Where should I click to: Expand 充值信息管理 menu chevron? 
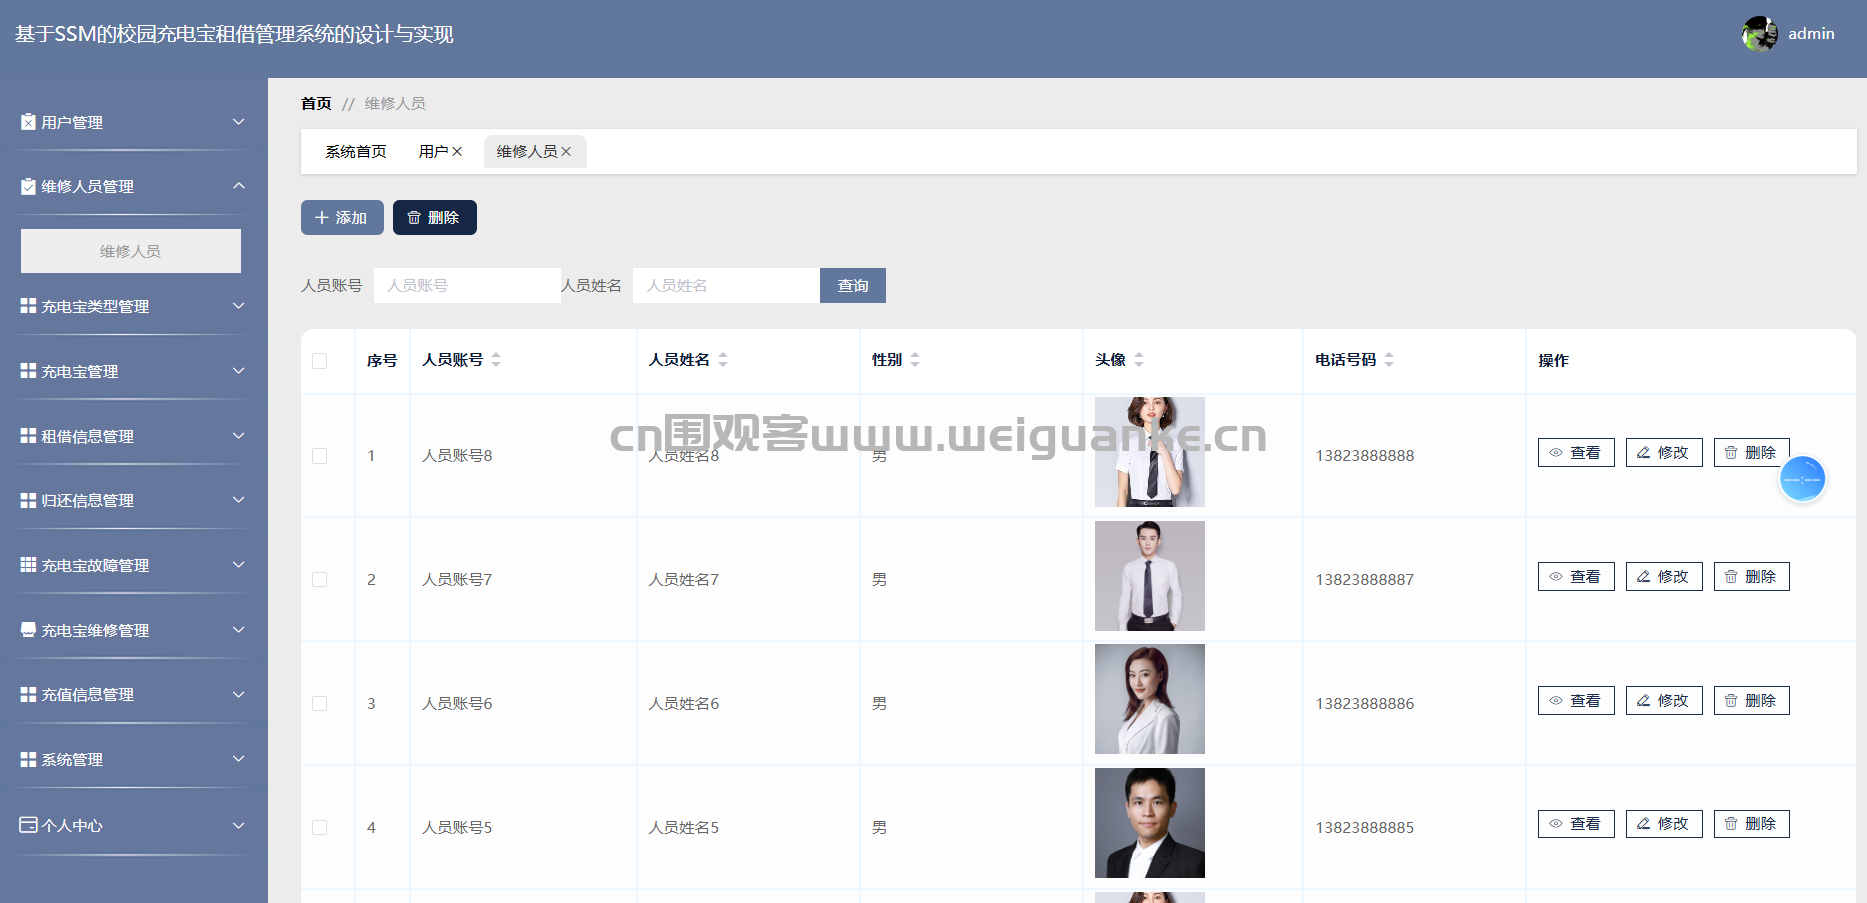point(238,694)
